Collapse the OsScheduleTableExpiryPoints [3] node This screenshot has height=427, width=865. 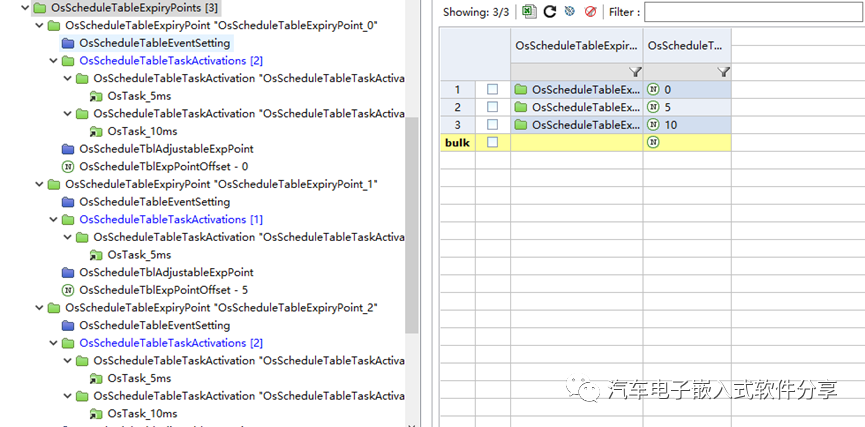(25, 8)
